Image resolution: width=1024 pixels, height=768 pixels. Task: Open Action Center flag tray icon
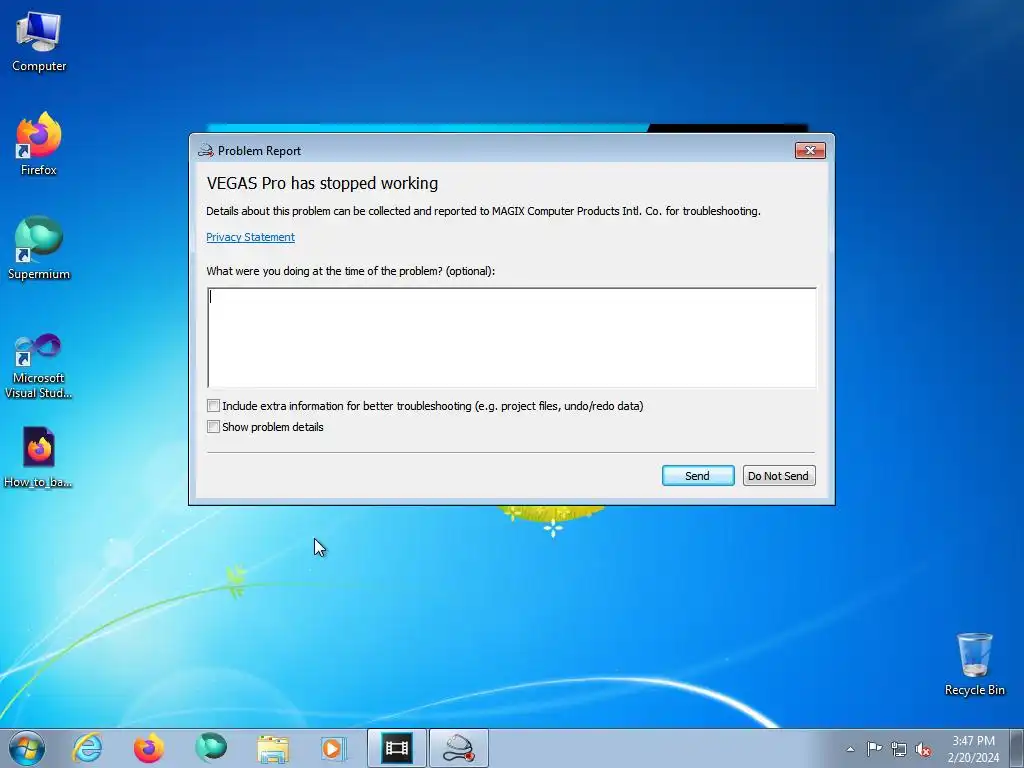874,749
